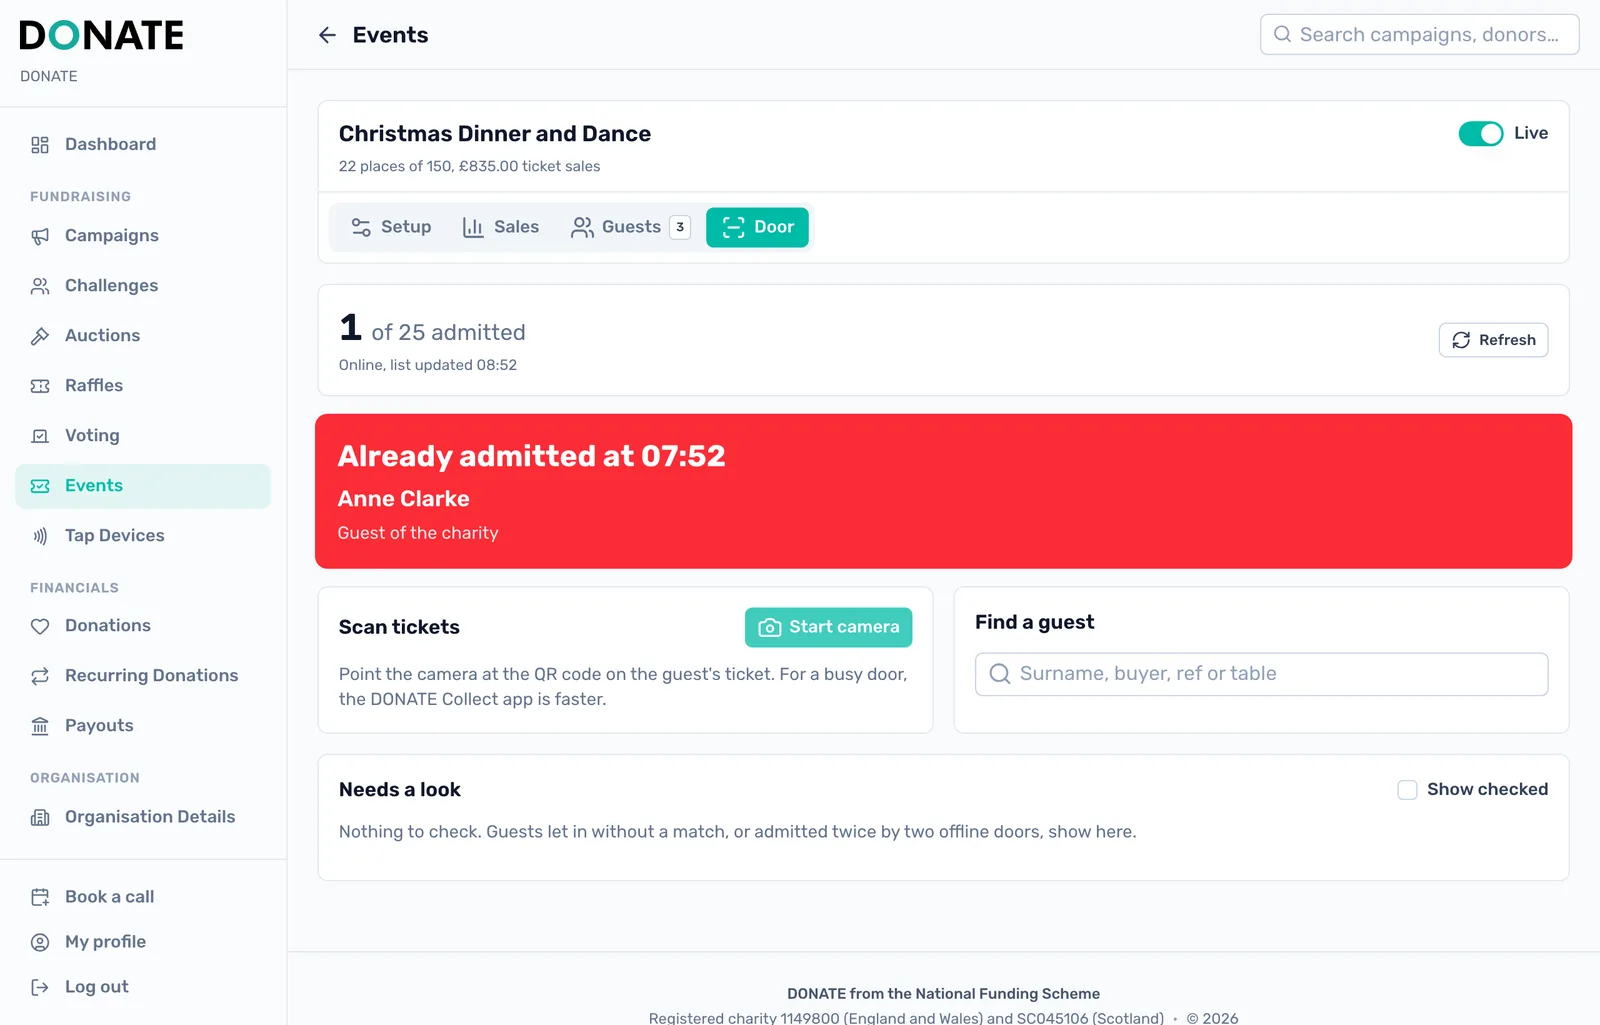The image size is (1600, 1025).
Task: Enable the Show checked checkbox
Action: click(x=1407, y=790)
